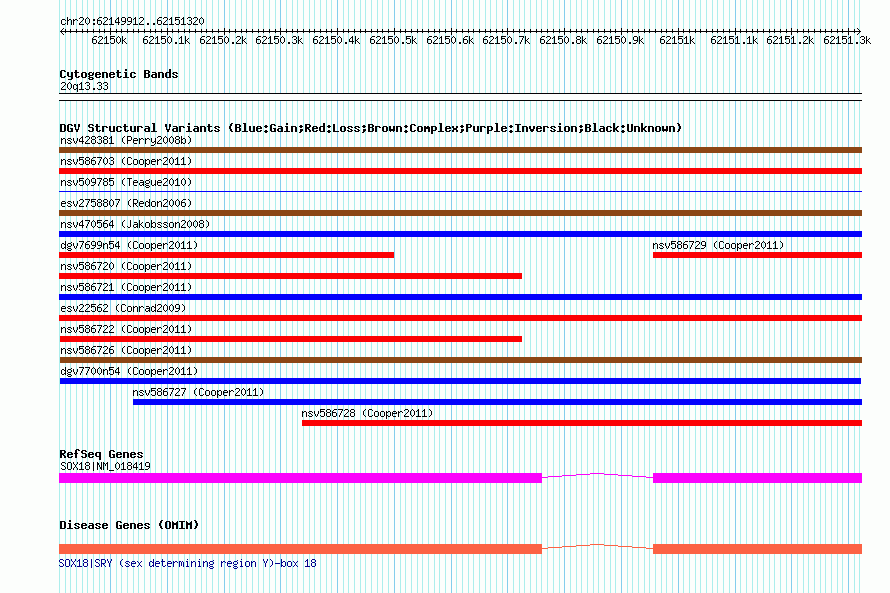Click the red nsv586729 bar
Image resolution: width=890 pixels, height=593 pixels.
coord(758,255)
